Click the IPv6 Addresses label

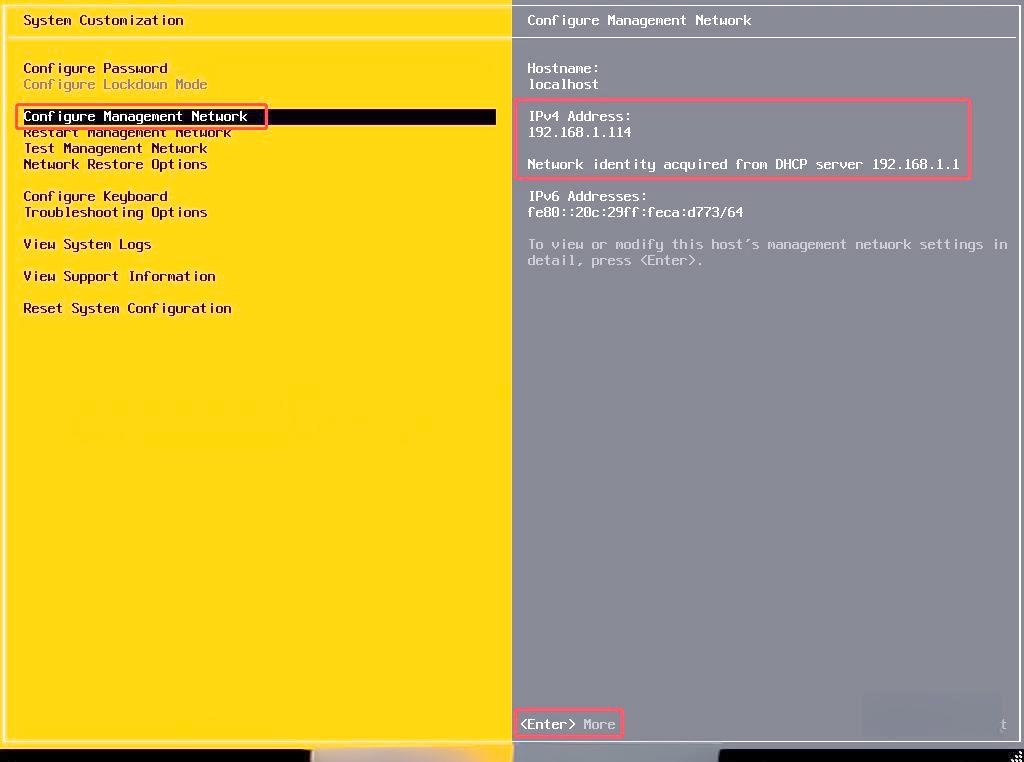click(x=587, y=197)
